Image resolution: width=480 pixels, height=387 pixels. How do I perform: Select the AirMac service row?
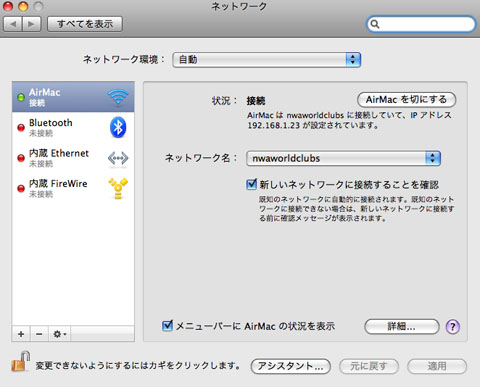tap(73, 97)
